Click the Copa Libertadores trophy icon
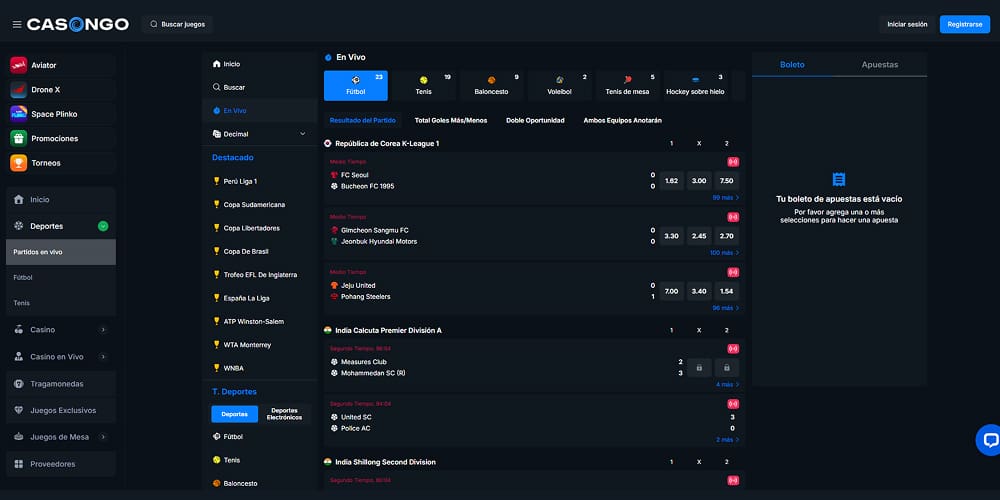This screenshot has width=1000, height=500. (x=217, y=228)
